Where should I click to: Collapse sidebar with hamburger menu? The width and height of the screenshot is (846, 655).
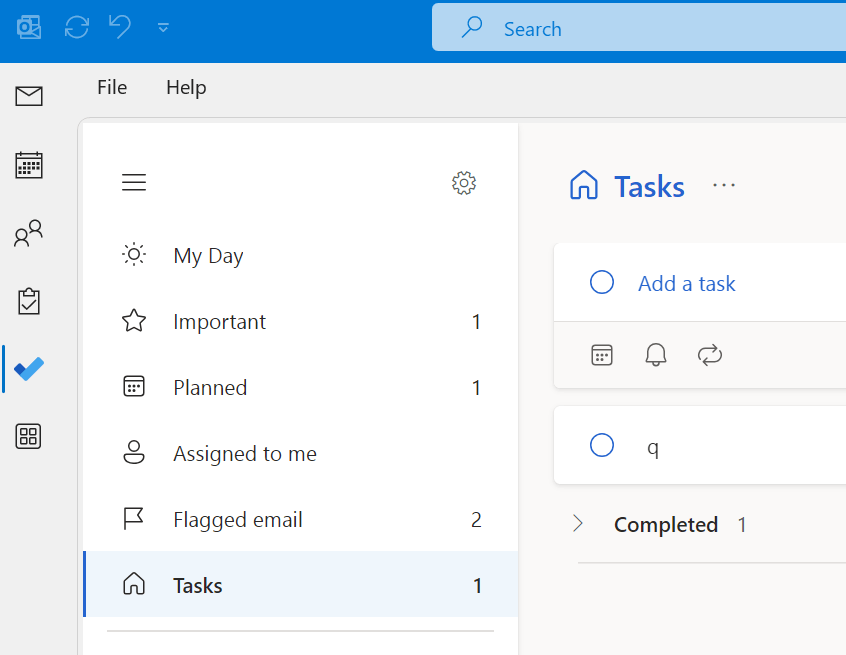(x=134, y=182)
